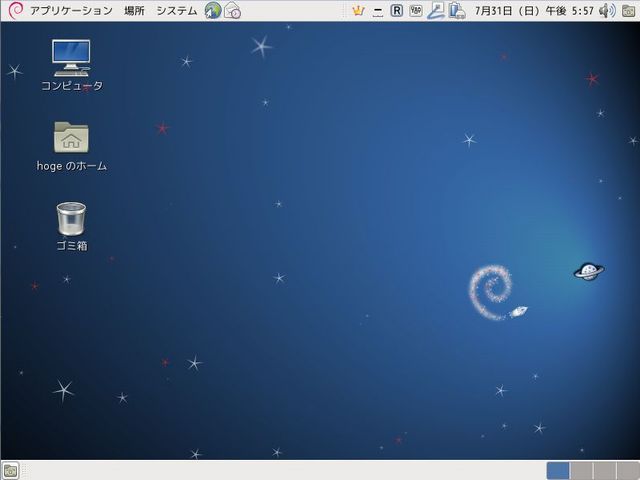The width and height of the screenshot is (640, 480).
Task: Click the ゴミ箱 trash icon
Action: coord(71,218)
